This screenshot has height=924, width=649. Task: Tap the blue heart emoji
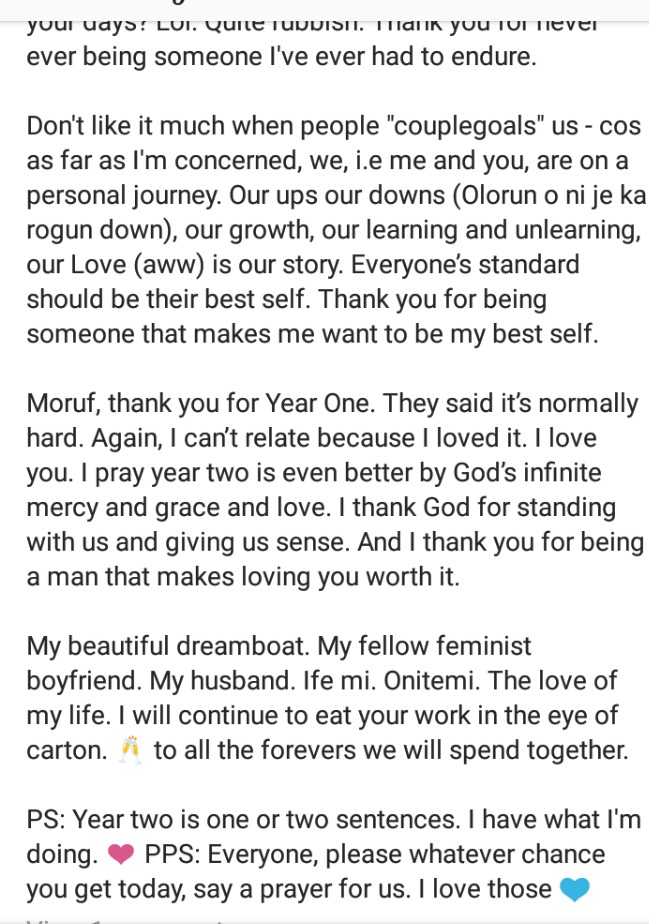click(574, 889)
